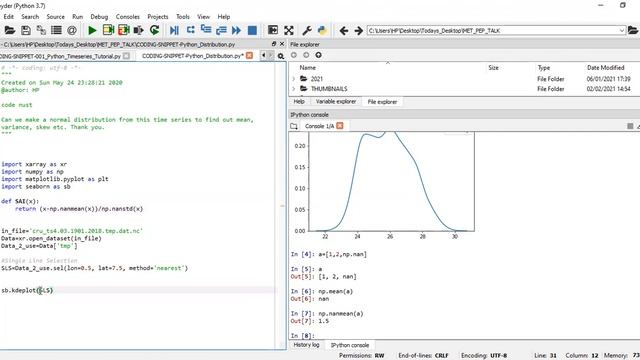Go forward to next cursor position
The image size is (640, 360).
pyautogui.click(x=358, y=31)
